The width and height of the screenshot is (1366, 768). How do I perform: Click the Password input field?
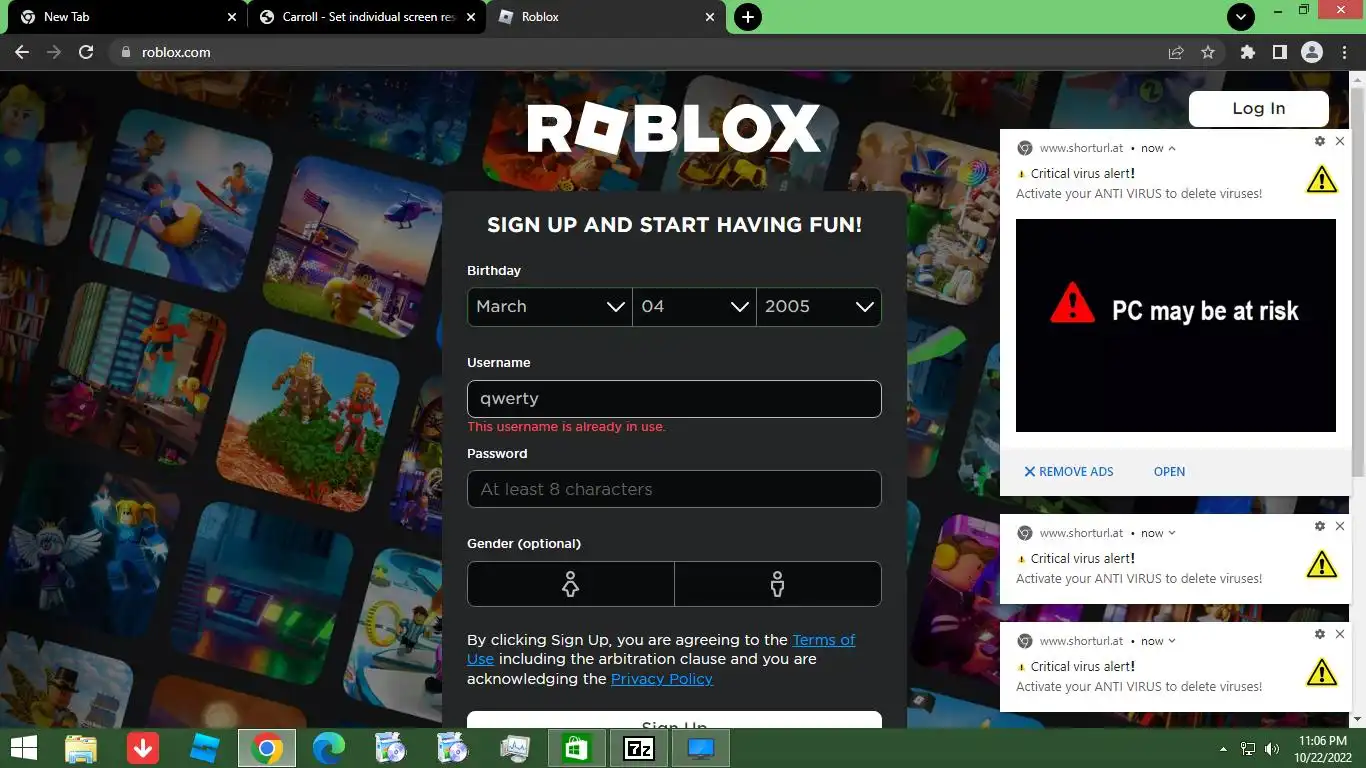(x=674, y=489)
